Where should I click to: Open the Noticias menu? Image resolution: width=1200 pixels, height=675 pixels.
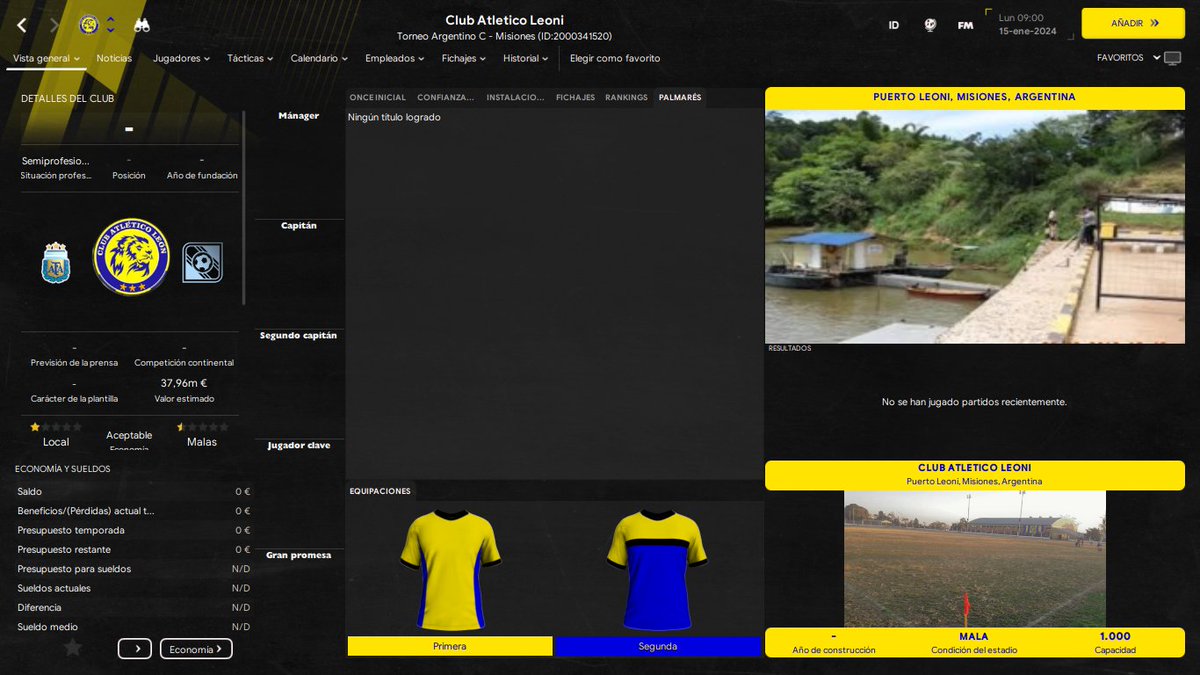point(114,58)
